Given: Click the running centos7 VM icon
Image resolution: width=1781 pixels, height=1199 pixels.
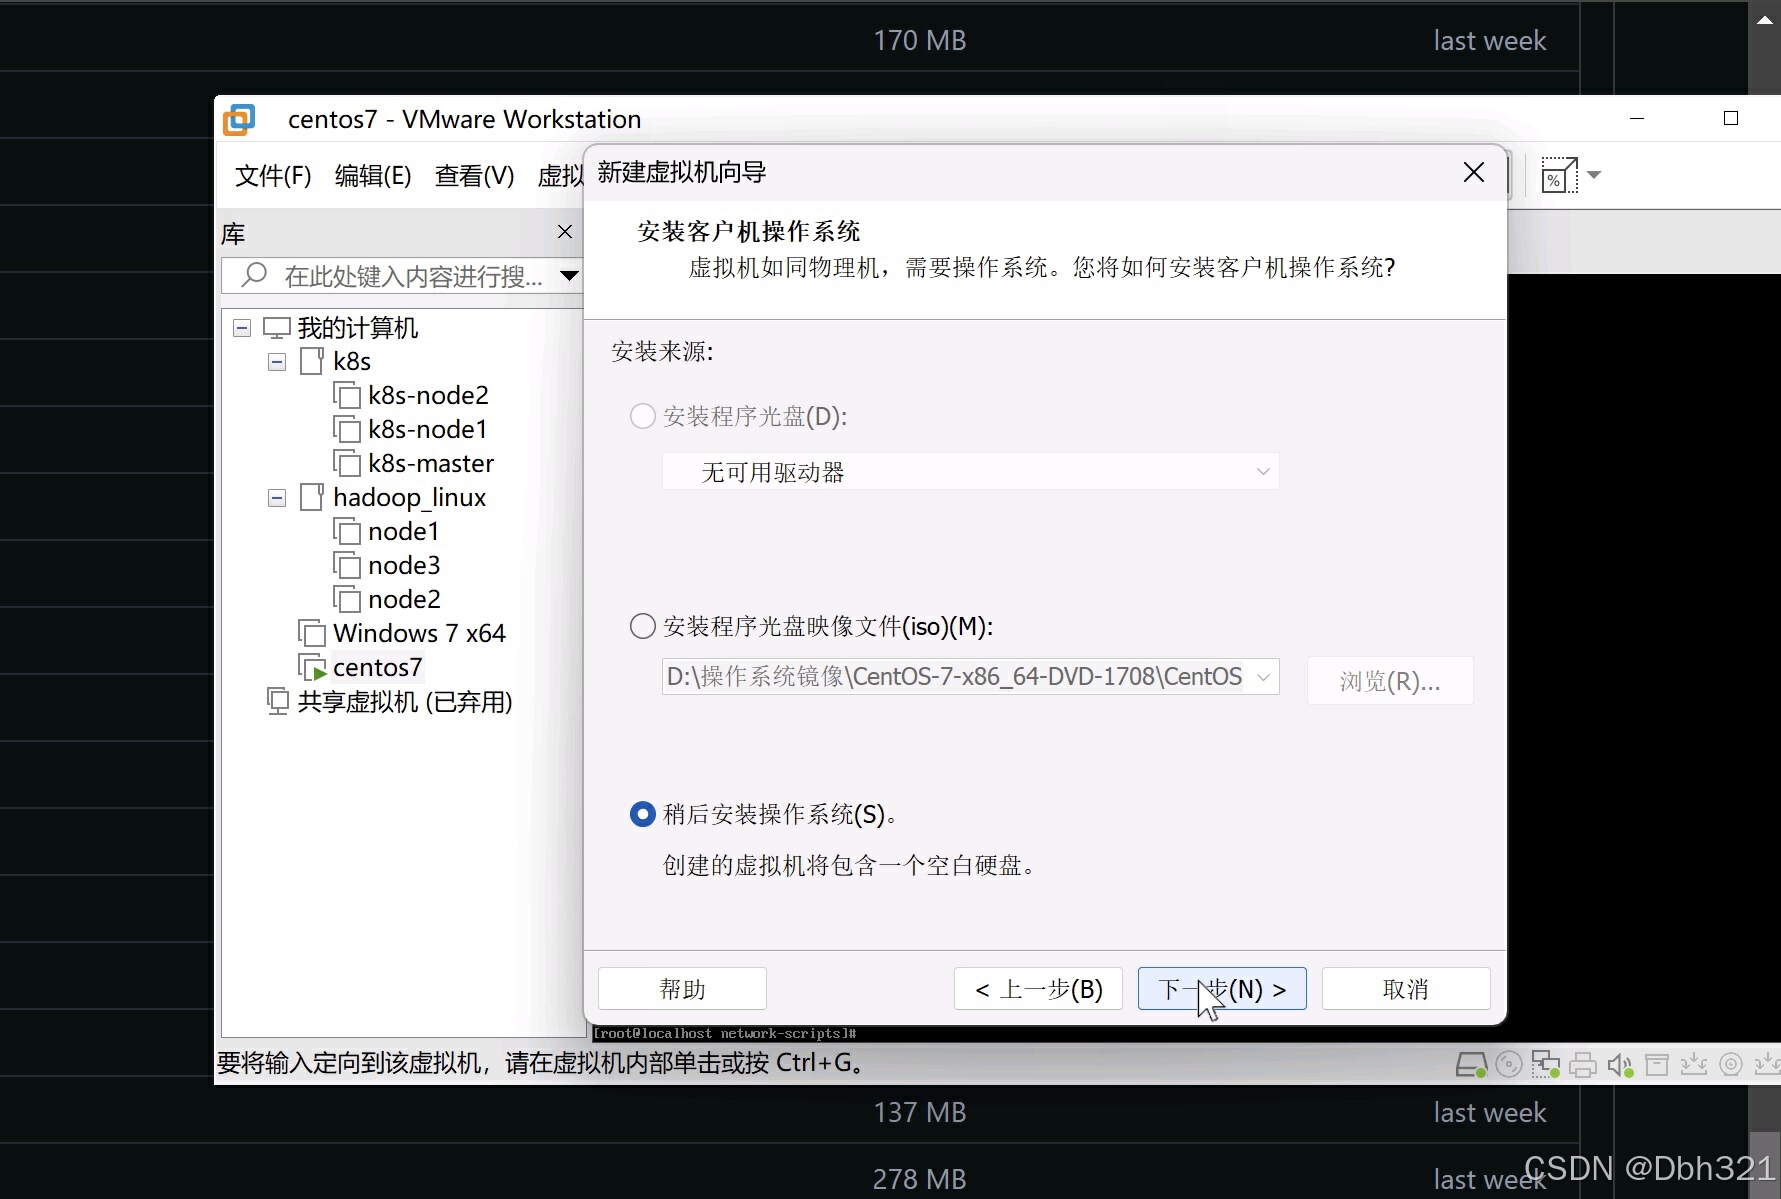Looking at the screenshot, I should (x=312, y=667).
